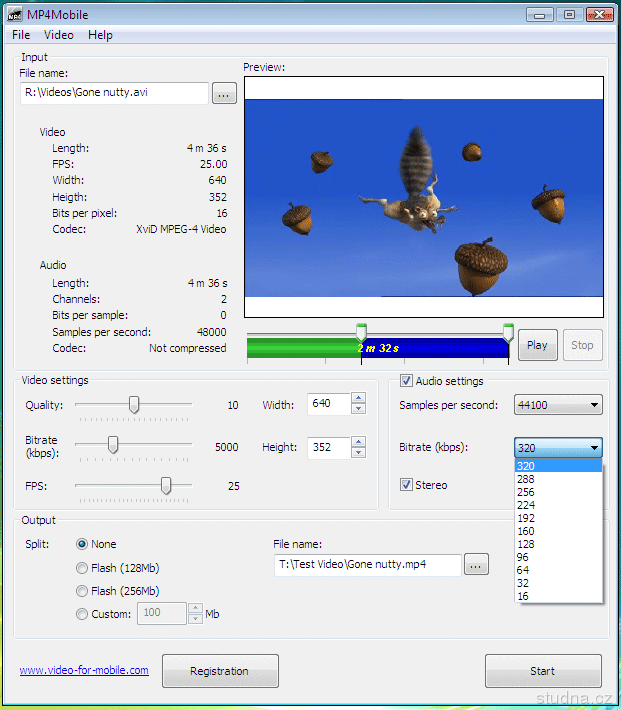This screenshot has height=710, width=621.
Task: Click Height spinner down arrow
Action: click(x=358, y=453)
